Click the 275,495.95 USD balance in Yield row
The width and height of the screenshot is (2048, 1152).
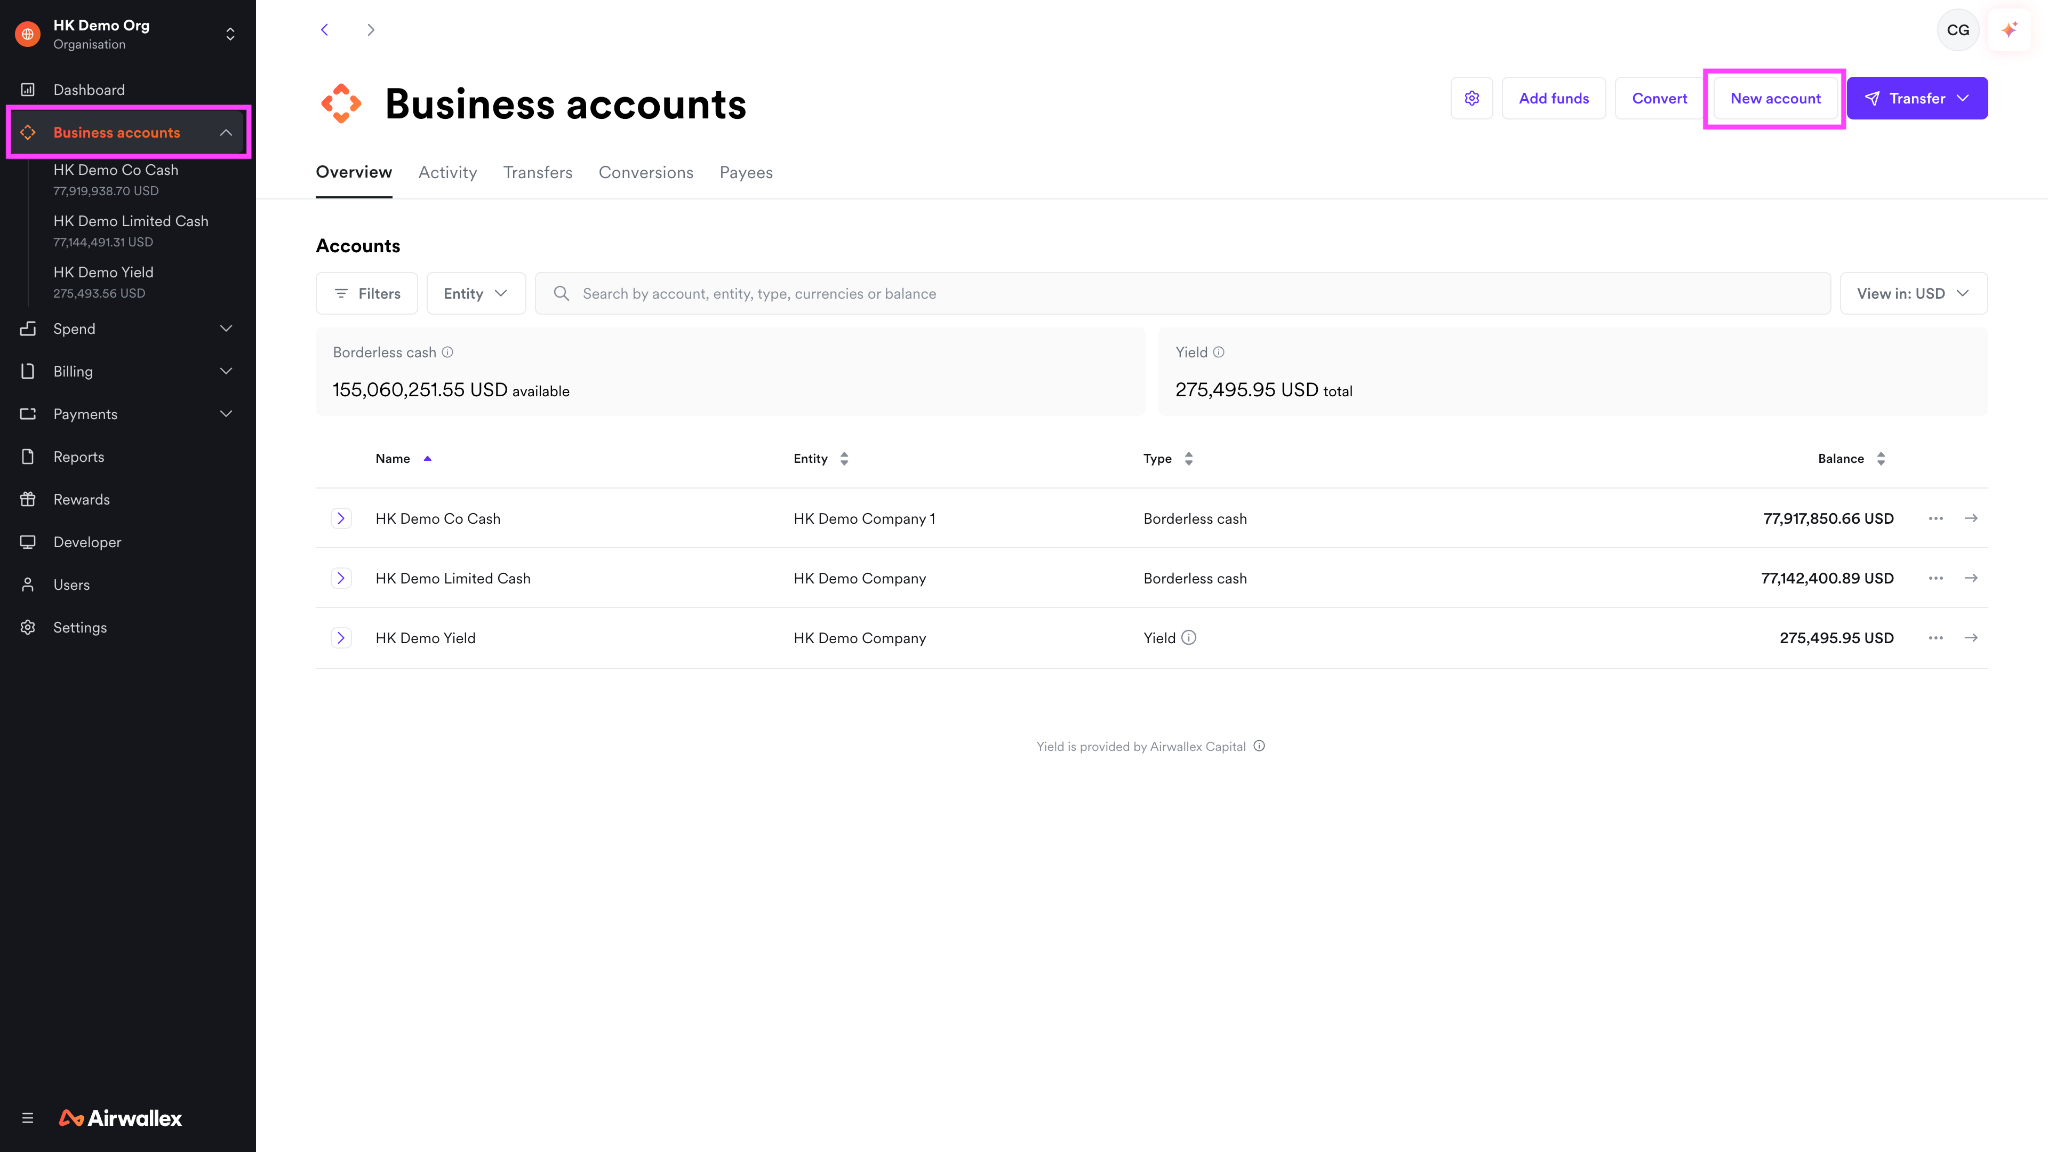click(x=1837, y=639)
